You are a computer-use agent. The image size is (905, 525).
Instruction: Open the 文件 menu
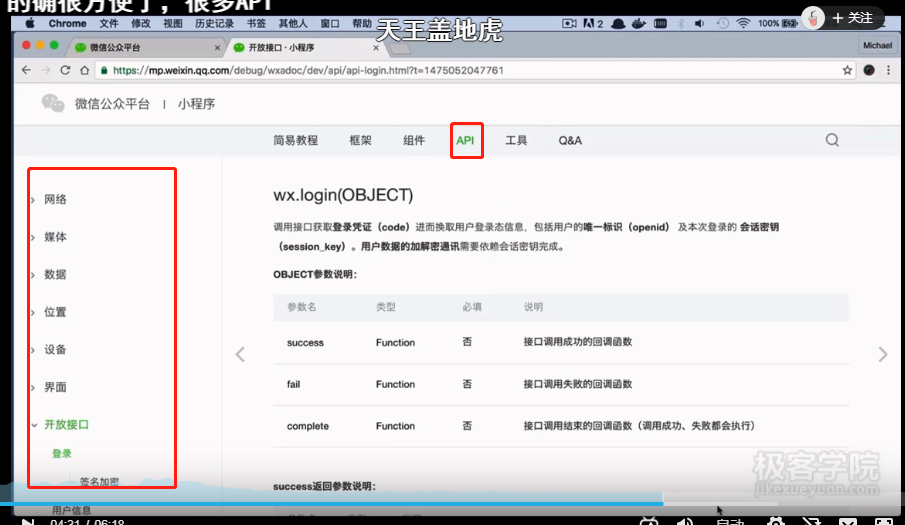click(x=109, y=24)
